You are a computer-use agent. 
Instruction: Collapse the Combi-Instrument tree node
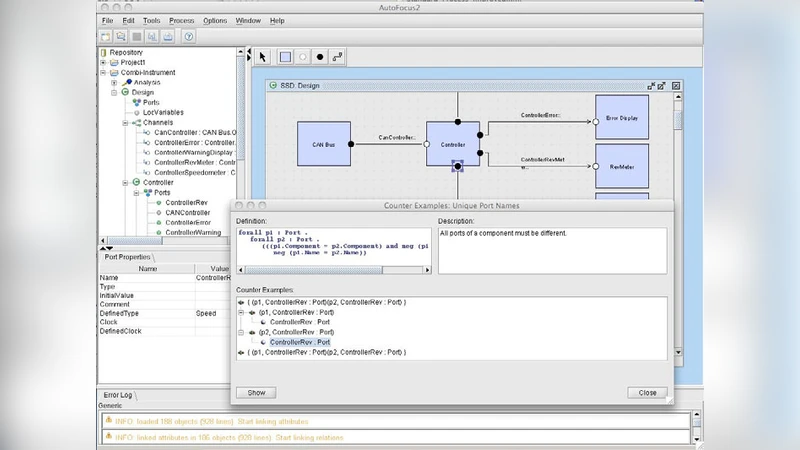[102, 72]
